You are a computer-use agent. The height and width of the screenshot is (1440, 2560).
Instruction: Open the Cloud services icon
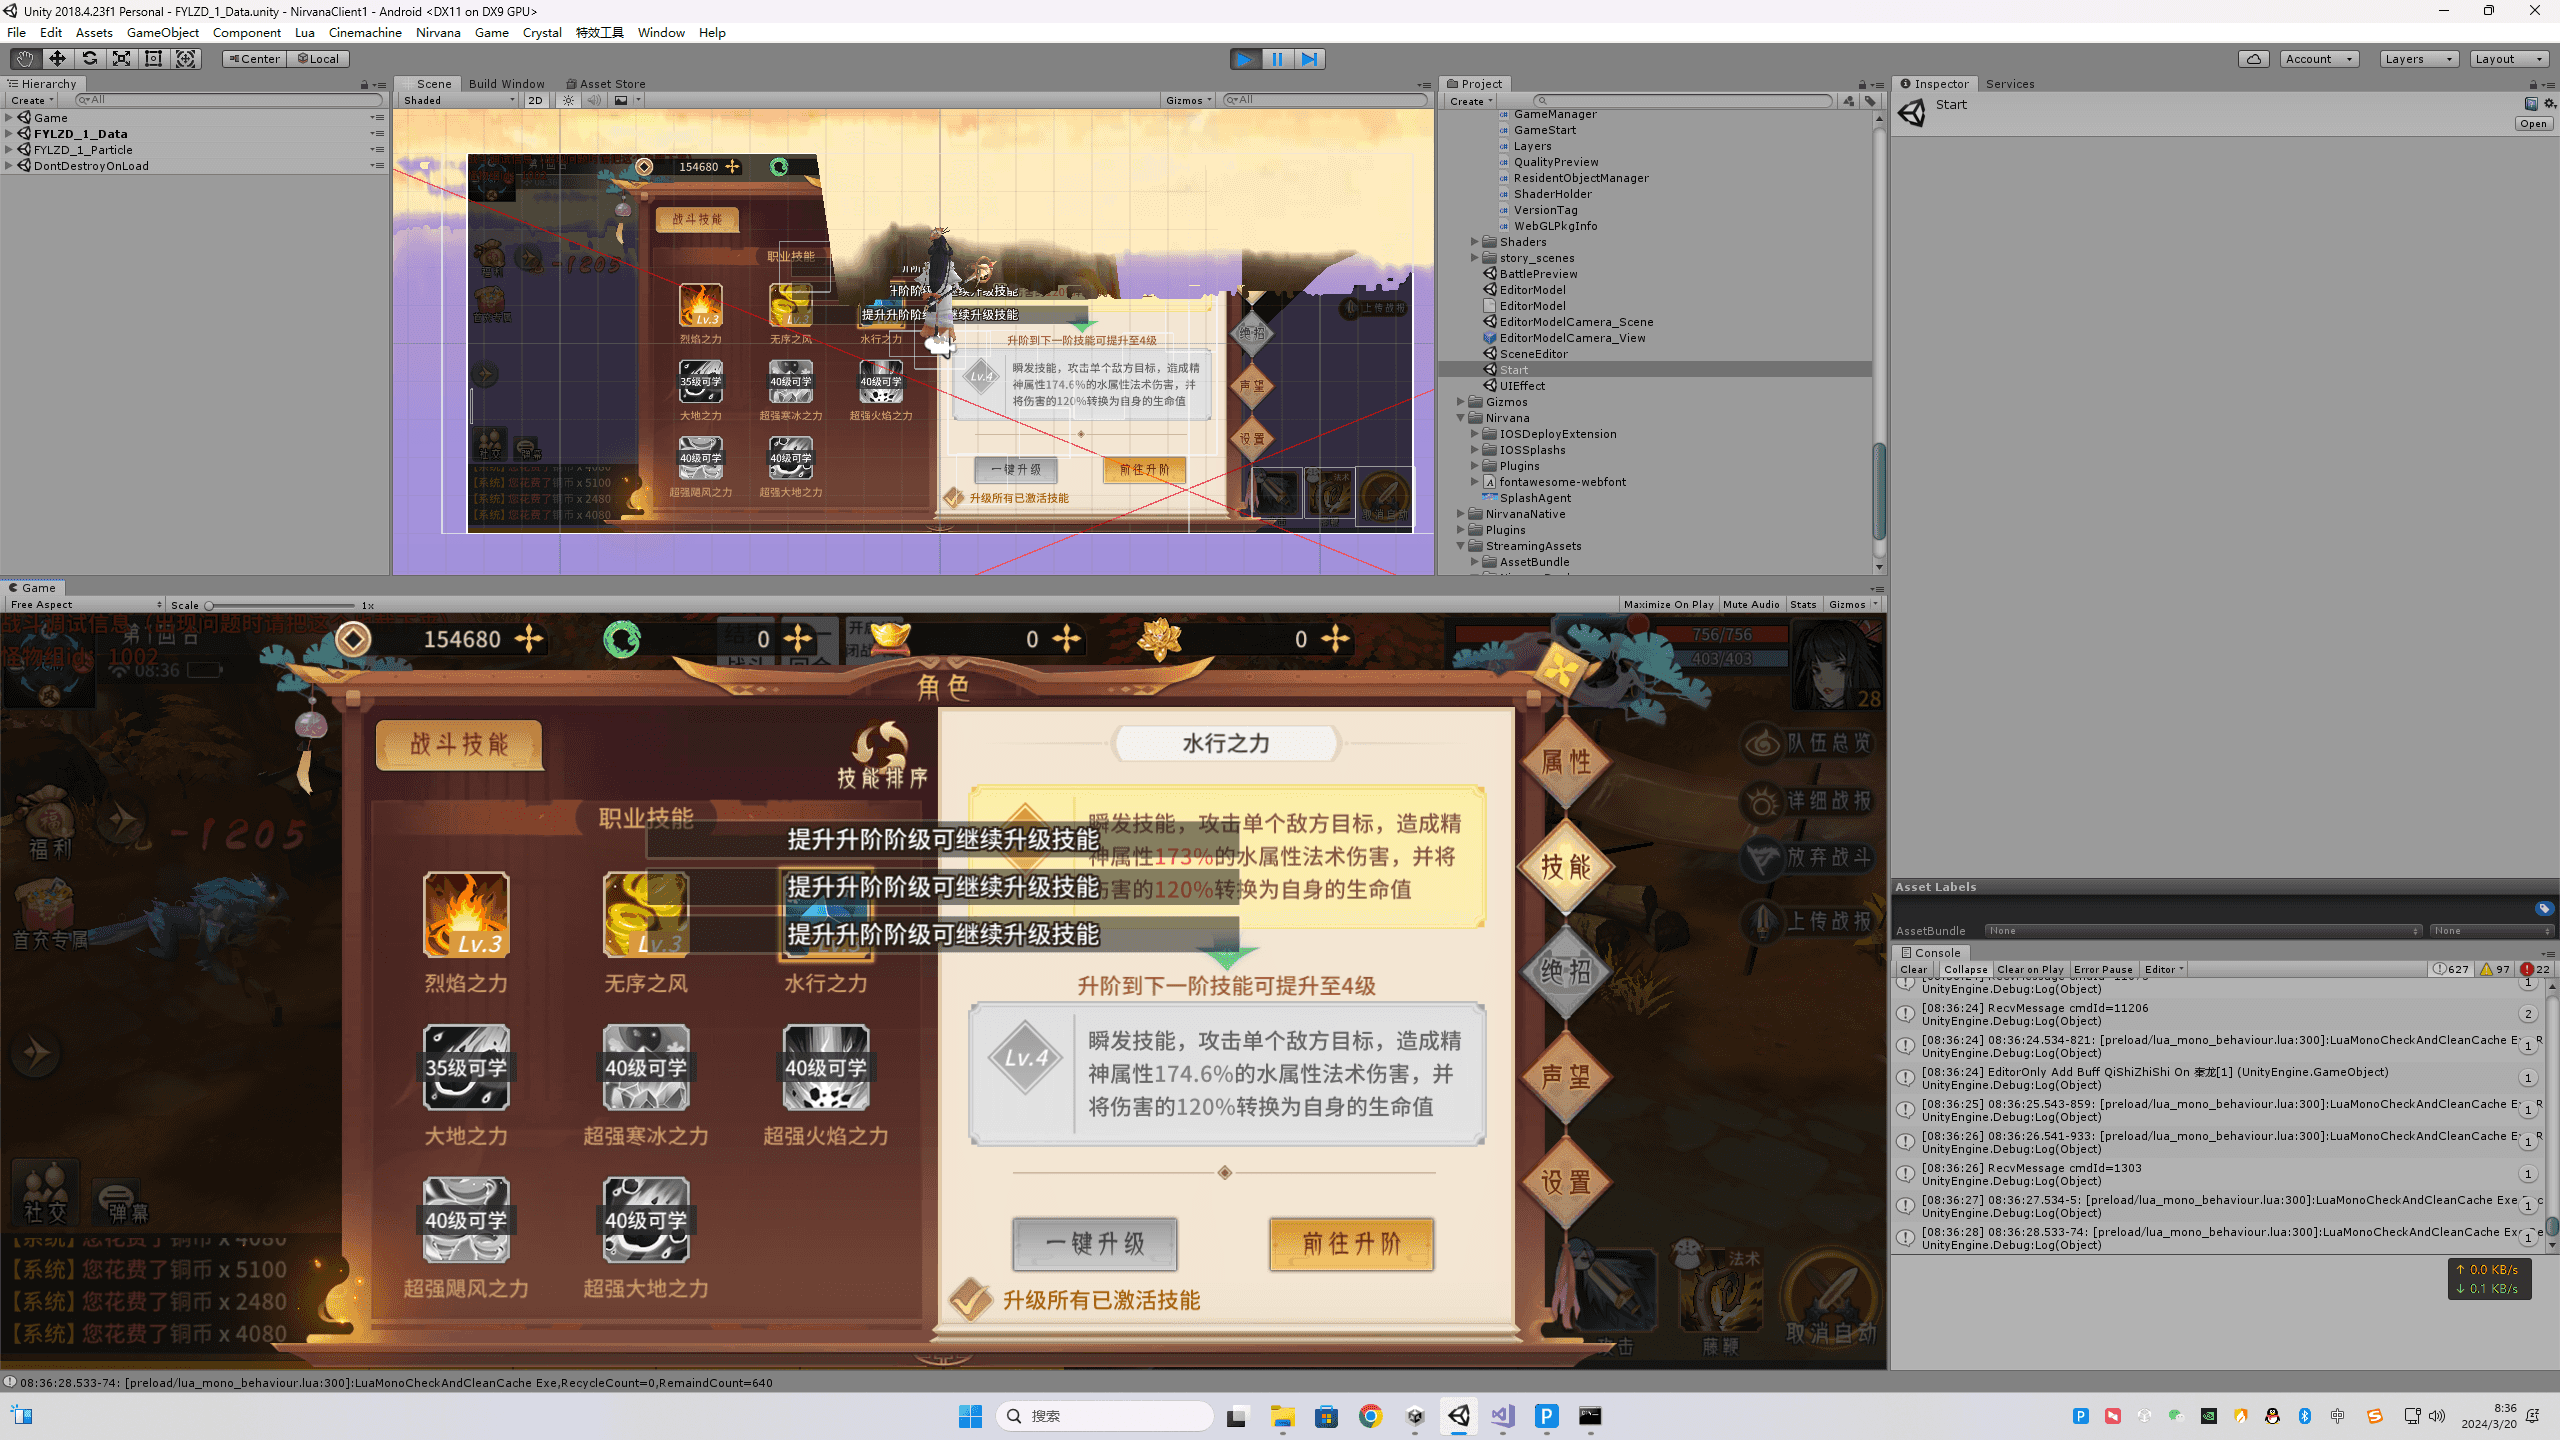[x=2253, y=59]
